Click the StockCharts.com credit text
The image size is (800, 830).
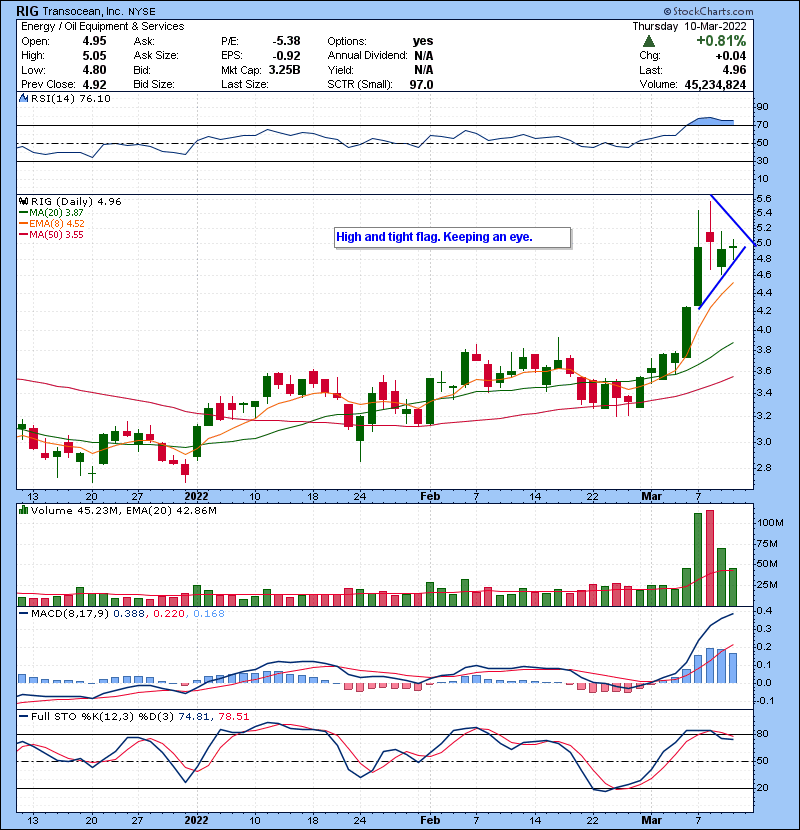(x=708, y=11)
